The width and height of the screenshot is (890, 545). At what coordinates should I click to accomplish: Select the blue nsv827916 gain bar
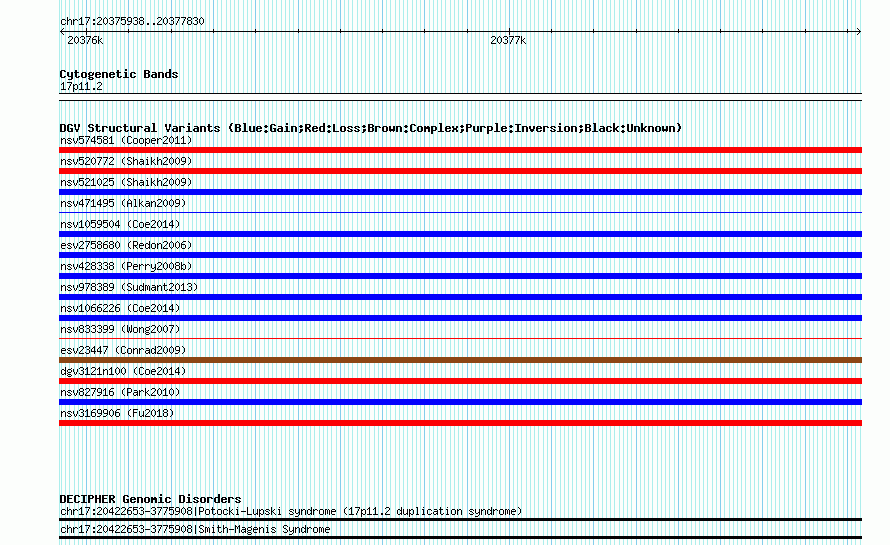[460, 402]
